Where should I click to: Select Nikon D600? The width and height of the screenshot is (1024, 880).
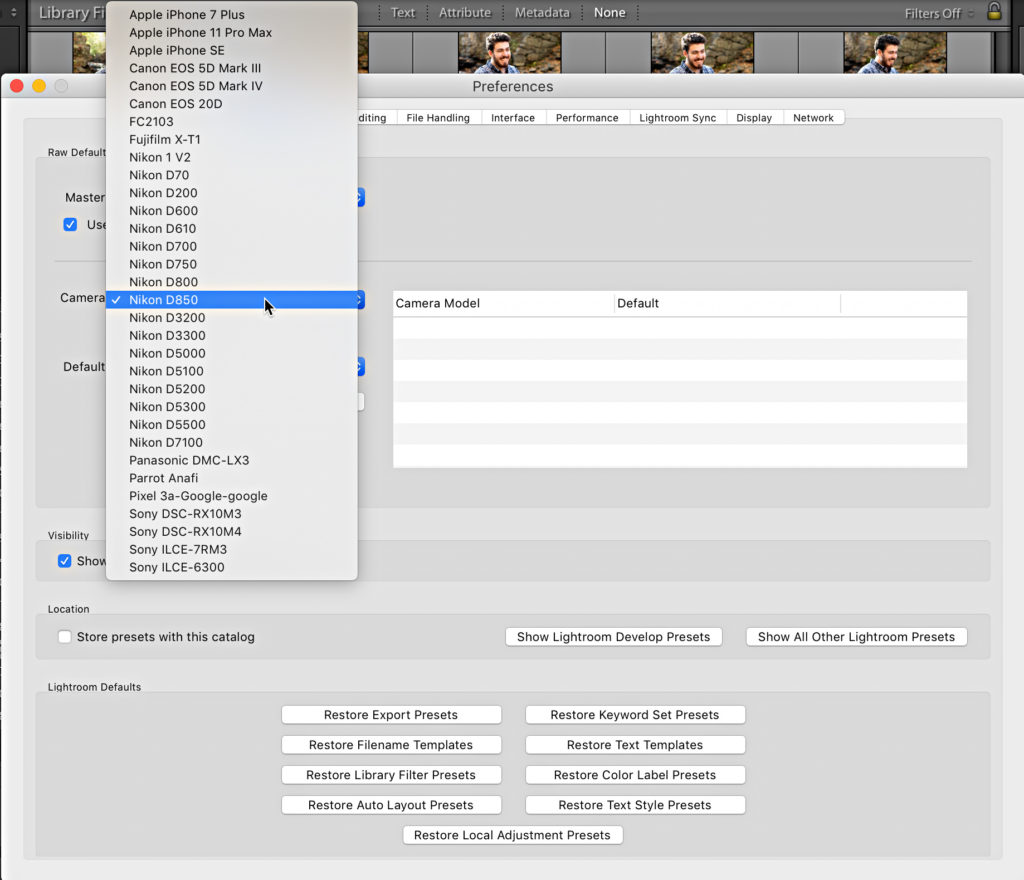tap(232, 211)
